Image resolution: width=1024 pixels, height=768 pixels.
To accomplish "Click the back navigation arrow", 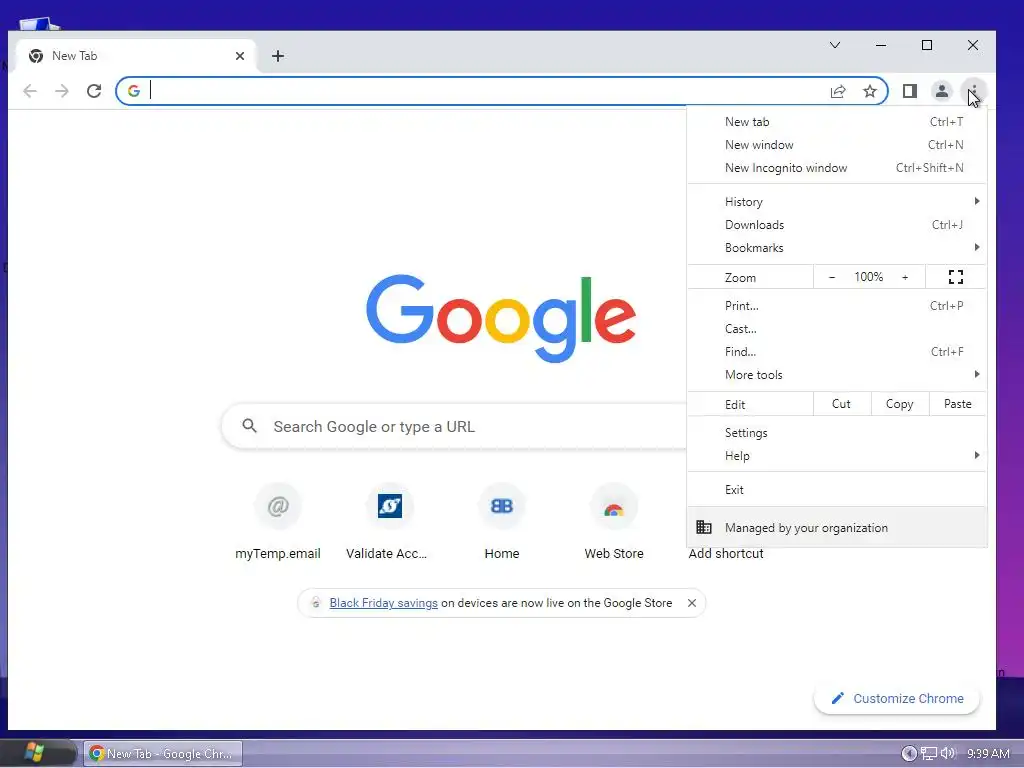I will coord(29,91).
